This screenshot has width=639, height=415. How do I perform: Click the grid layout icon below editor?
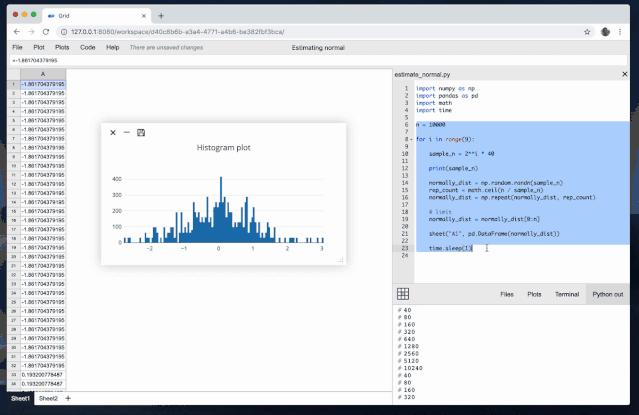tap(403, 294)
